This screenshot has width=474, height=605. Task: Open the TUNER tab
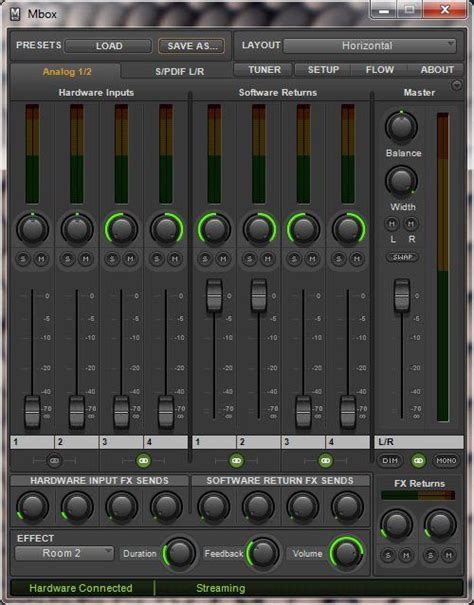tap(264, 70)
